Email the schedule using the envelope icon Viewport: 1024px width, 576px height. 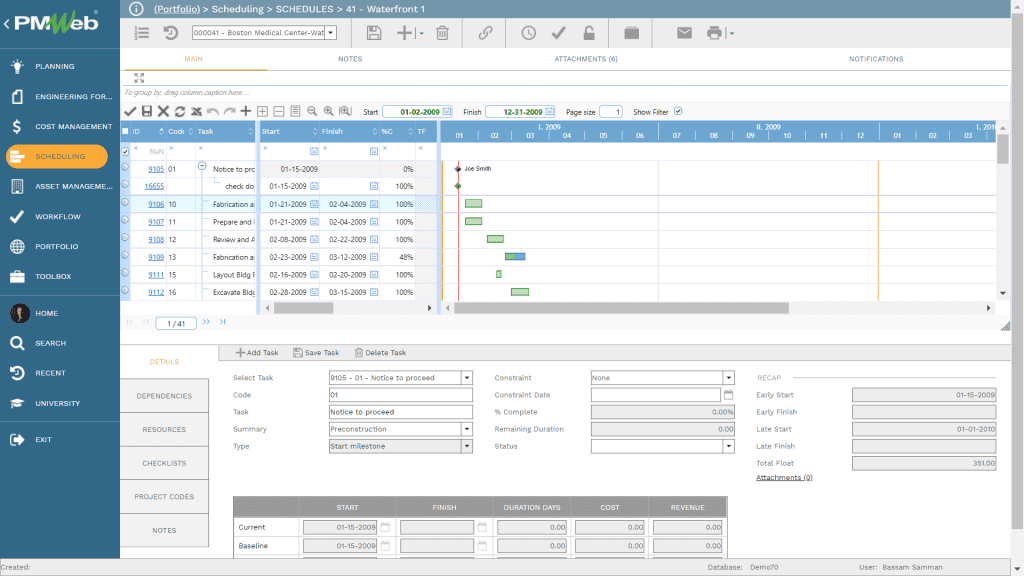[685, 32]
